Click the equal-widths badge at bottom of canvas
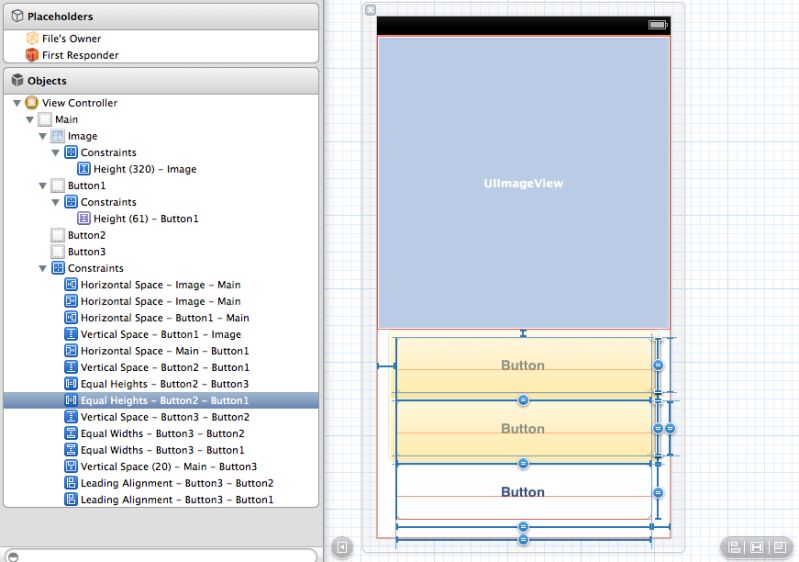Screen dimensions: 799x562 point(523,540)
